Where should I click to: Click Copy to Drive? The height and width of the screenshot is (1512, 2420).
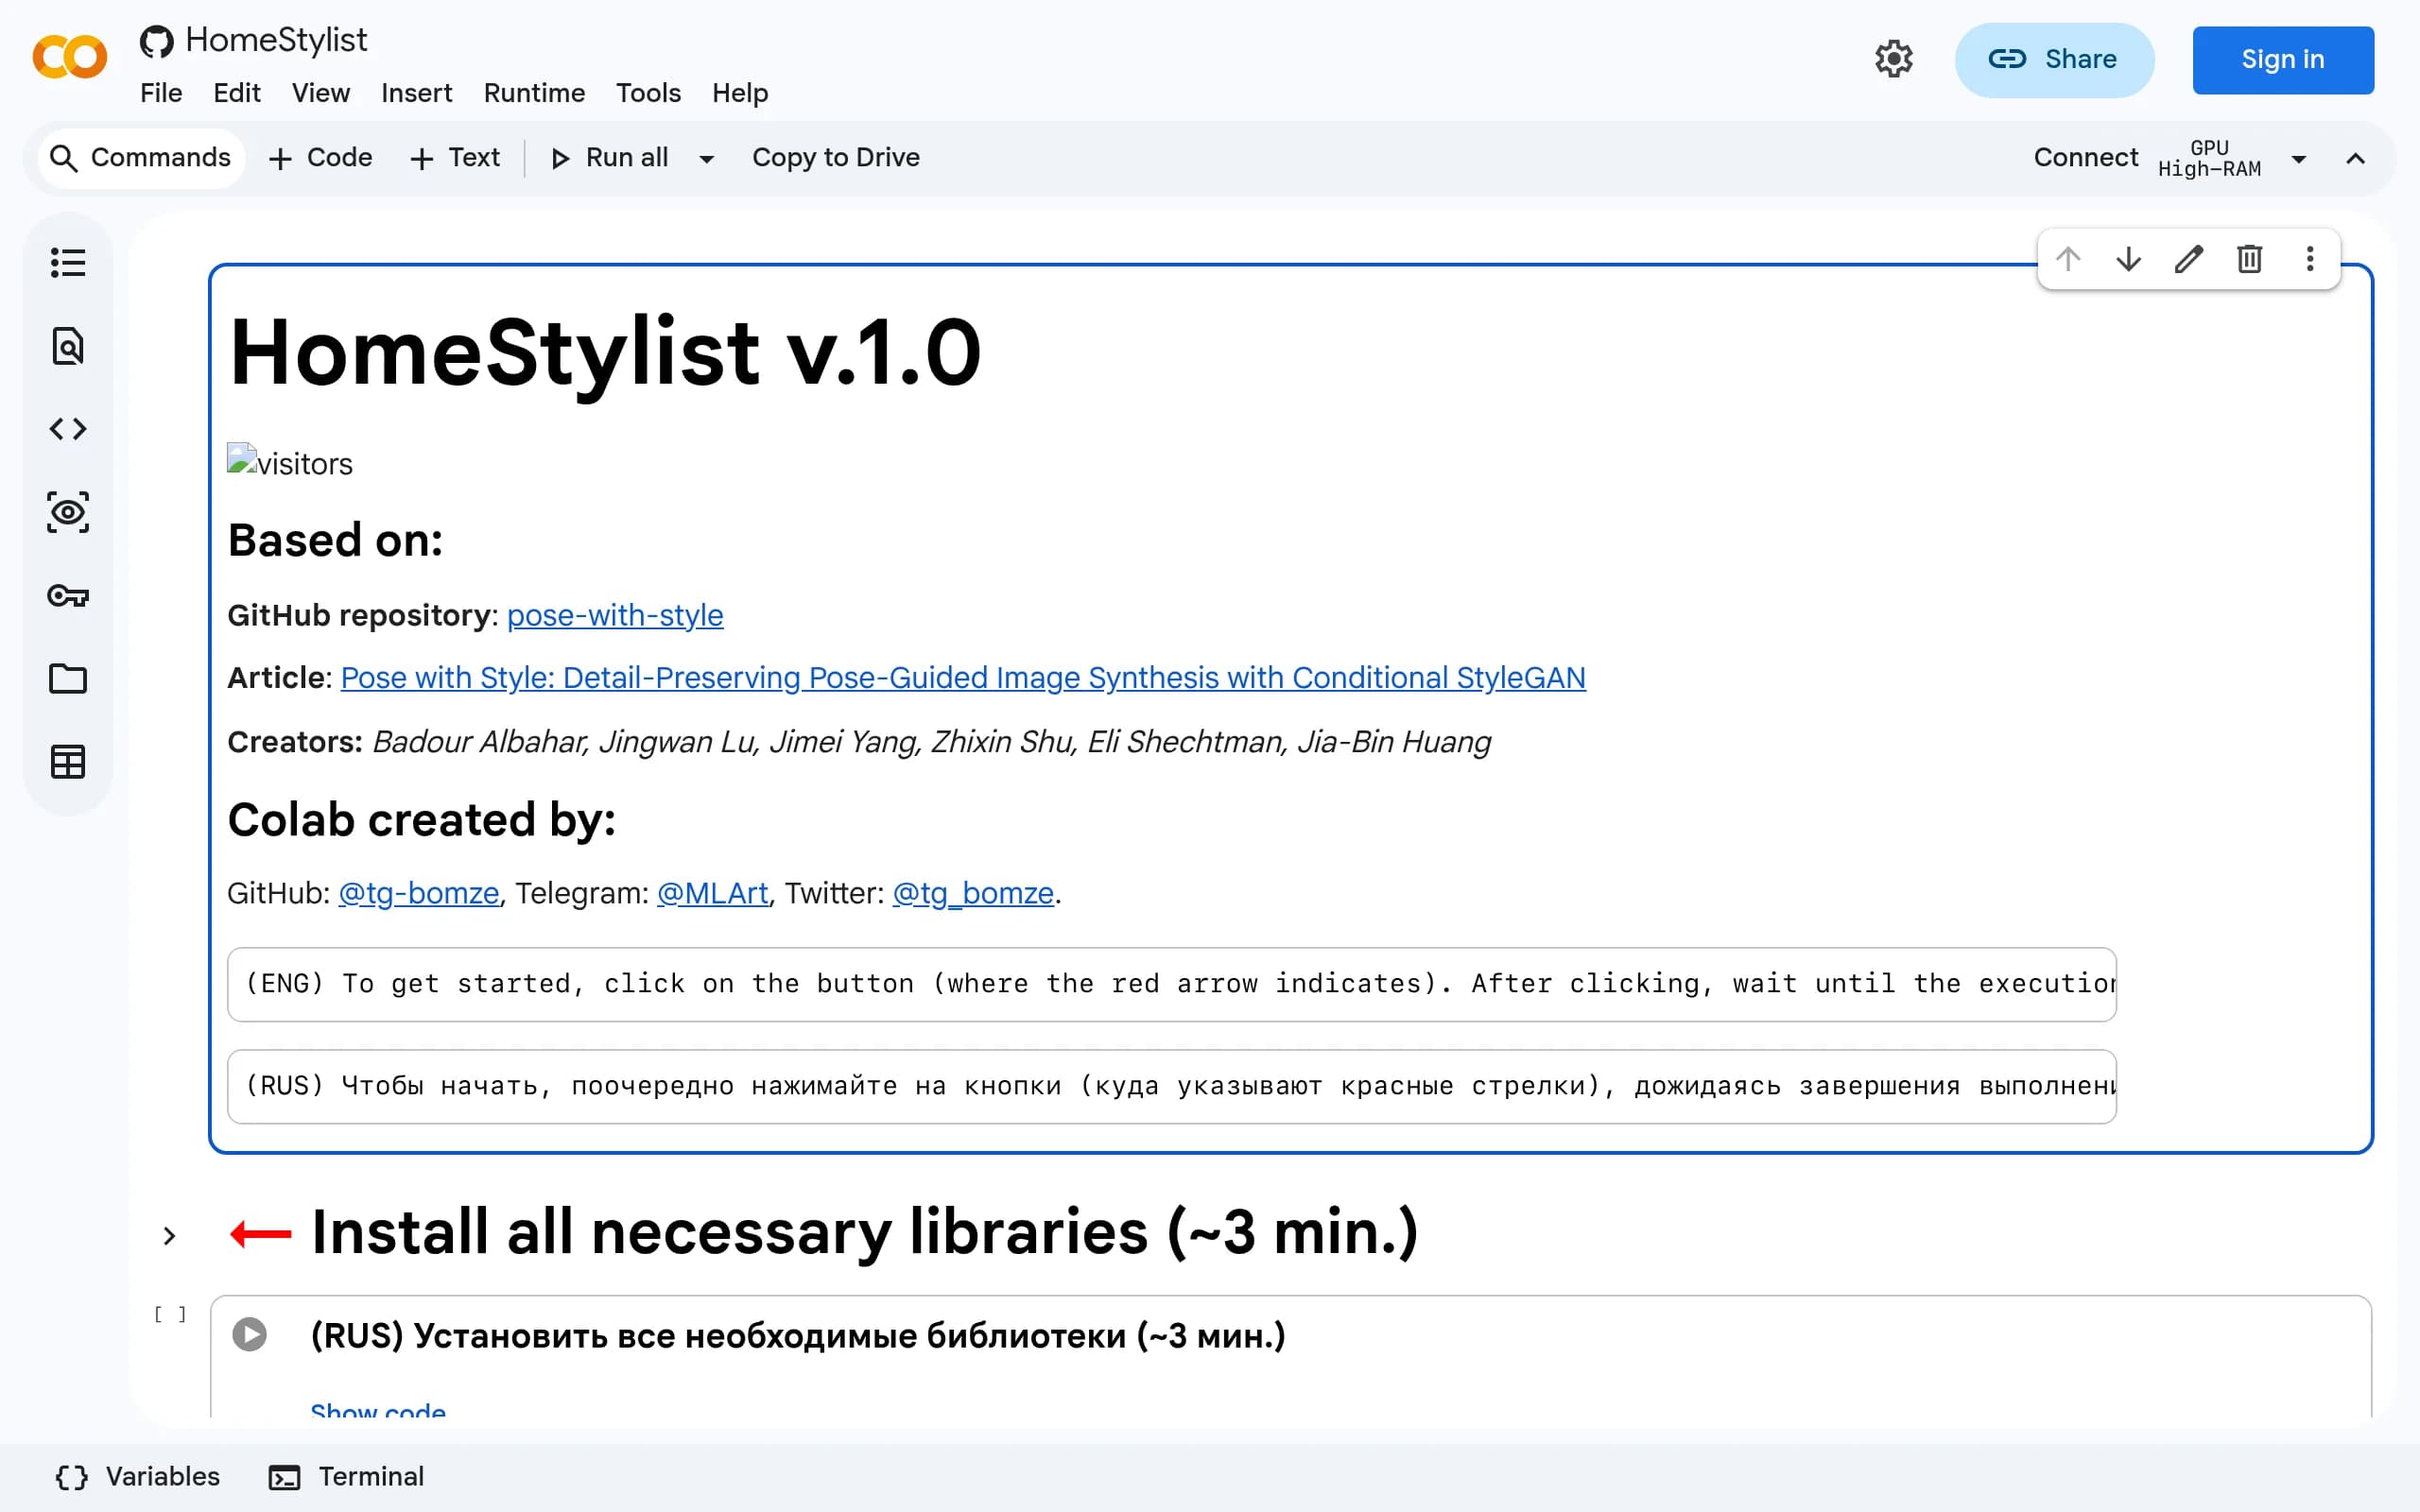[x=836, y=158]
